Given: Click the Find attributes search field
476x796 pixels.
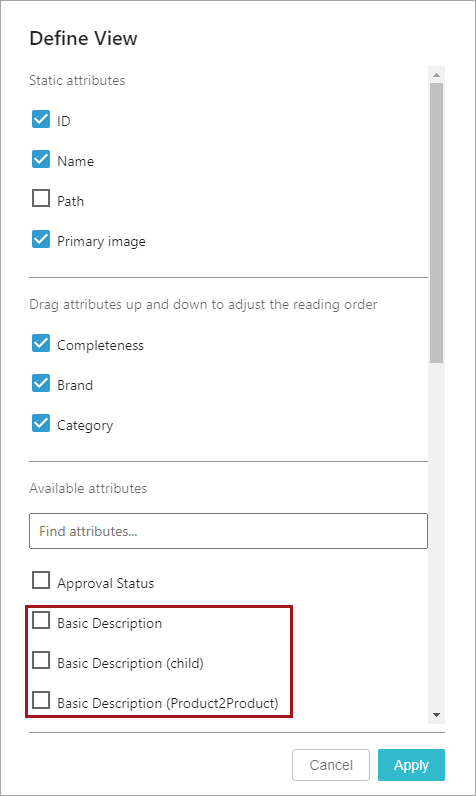Looking at the screenshot, I should point(228,531).
